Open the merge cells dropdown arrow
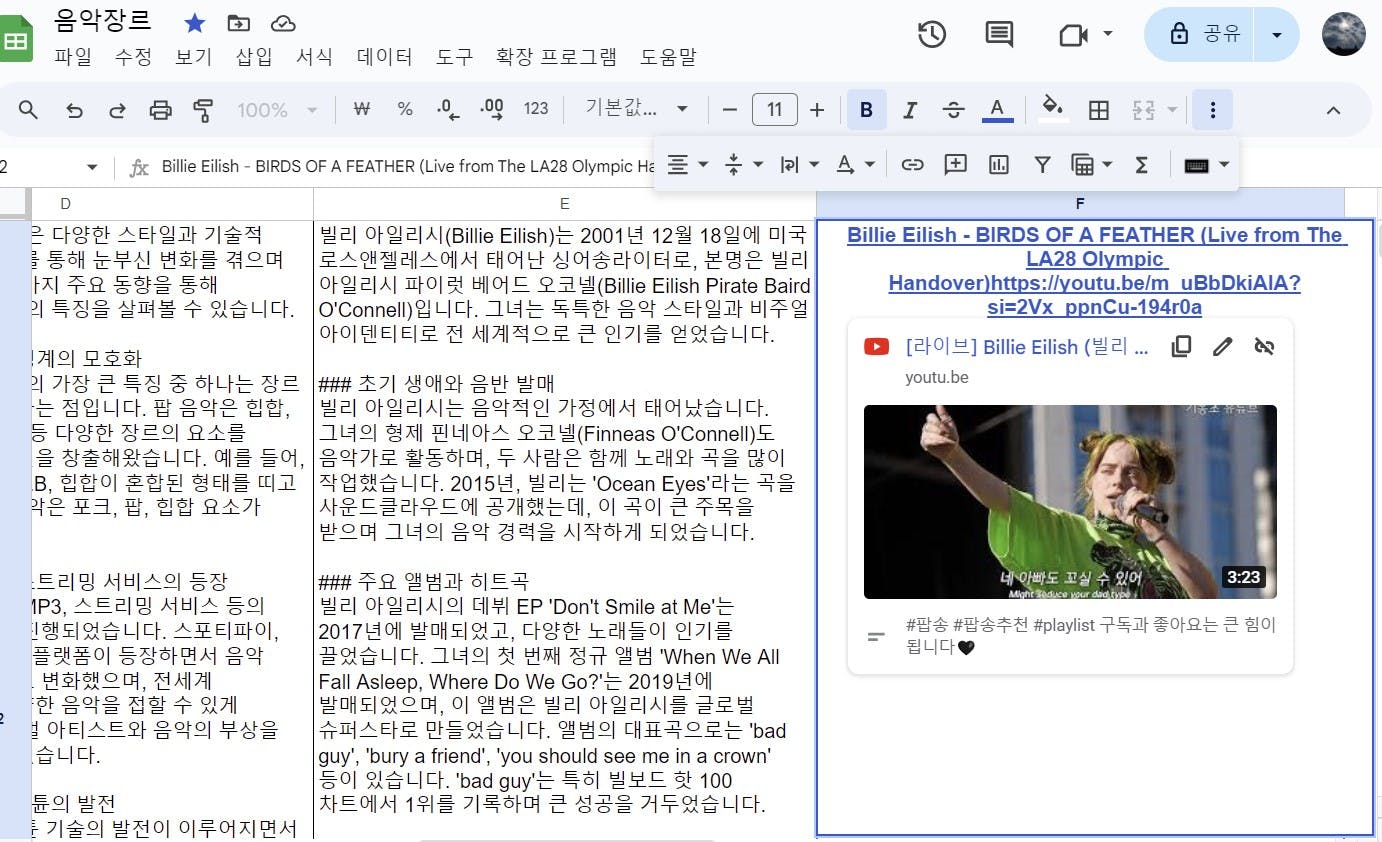 1172,110
